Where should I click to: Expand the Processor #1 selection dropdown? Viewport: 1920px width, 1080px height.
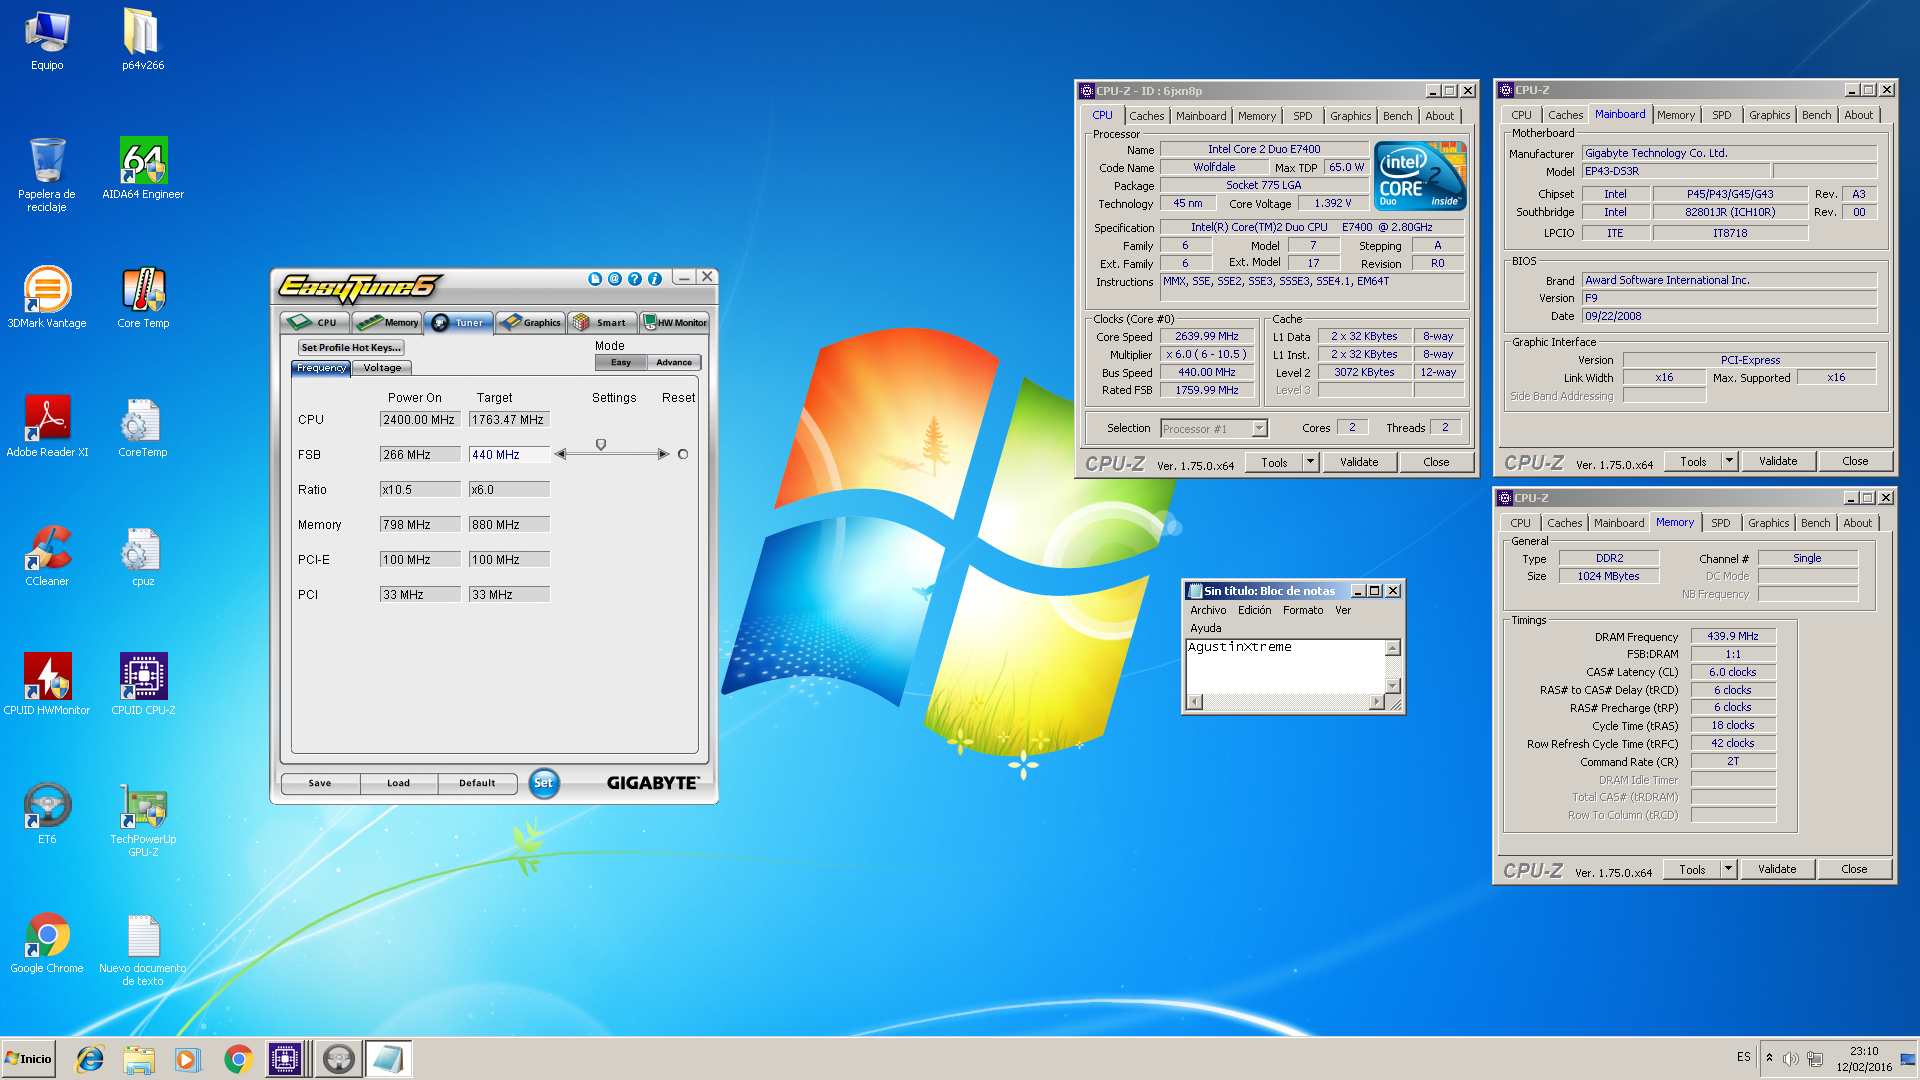tap(1259, 429)
